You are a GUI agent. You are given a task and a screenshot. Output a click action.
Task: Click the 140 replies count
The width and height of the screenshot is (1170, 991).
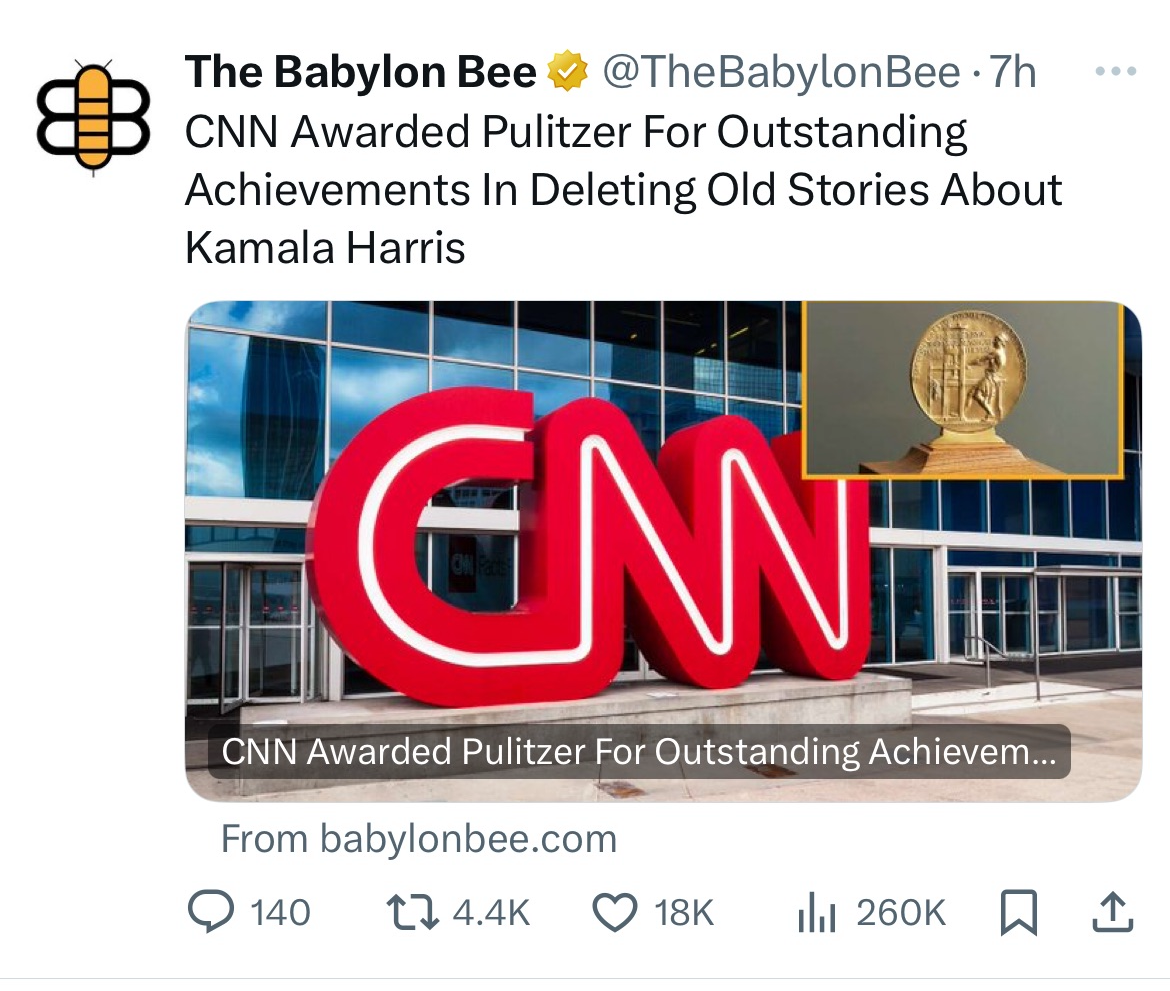point(280,912)
